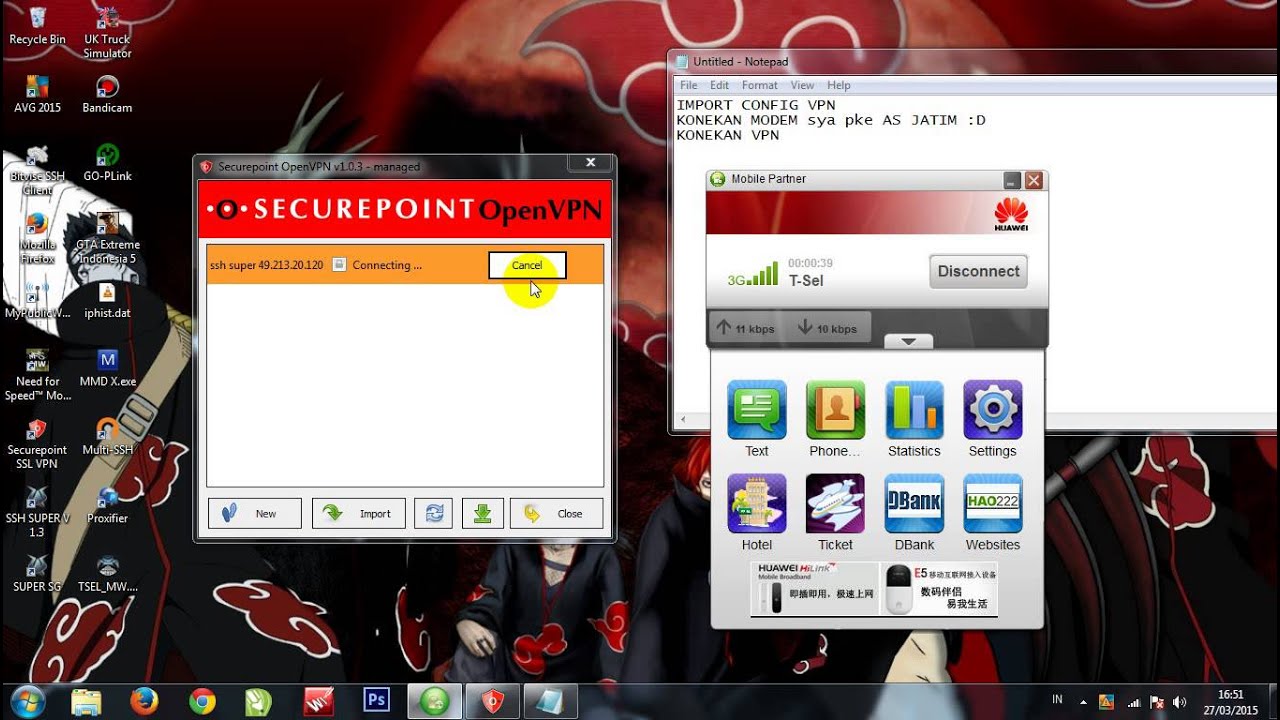1280x720 pixels.
Task: Disconnect the T-Sel mobile connection
Action: (978, 271)
